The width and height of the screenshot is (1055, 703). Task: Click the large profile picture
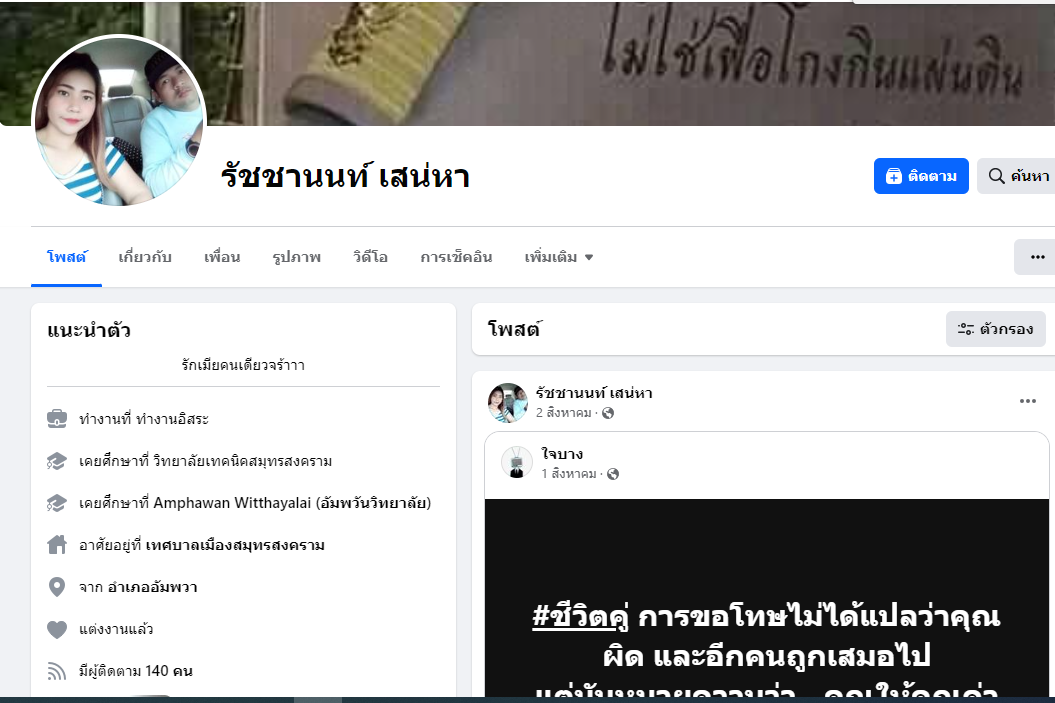[118, 120]
